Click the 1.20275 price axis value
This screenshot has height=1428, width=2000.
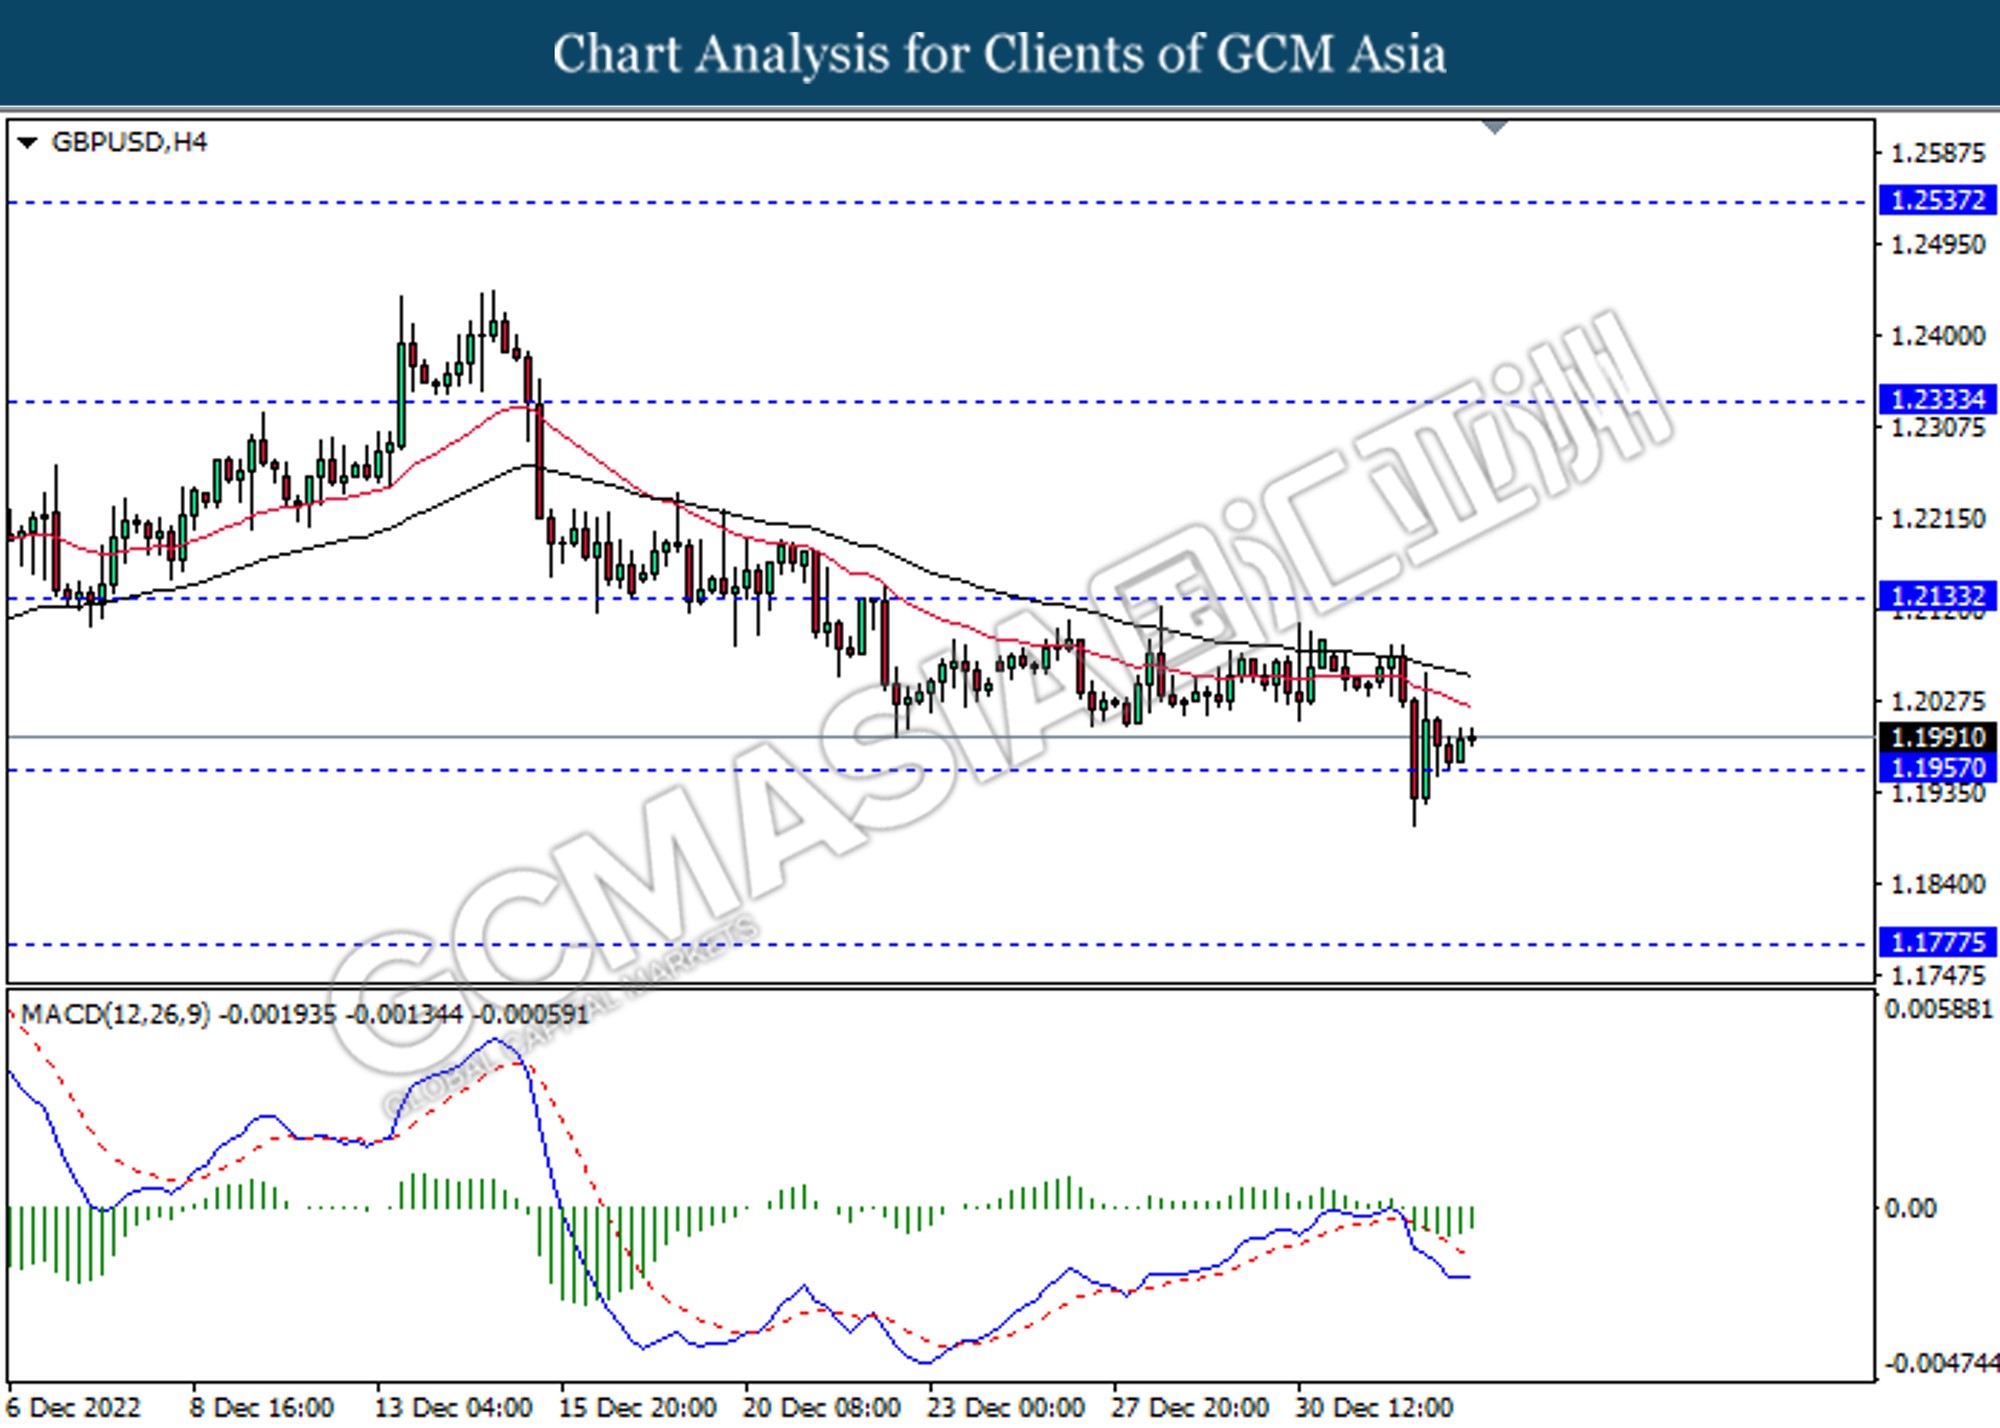(1938, 702)
